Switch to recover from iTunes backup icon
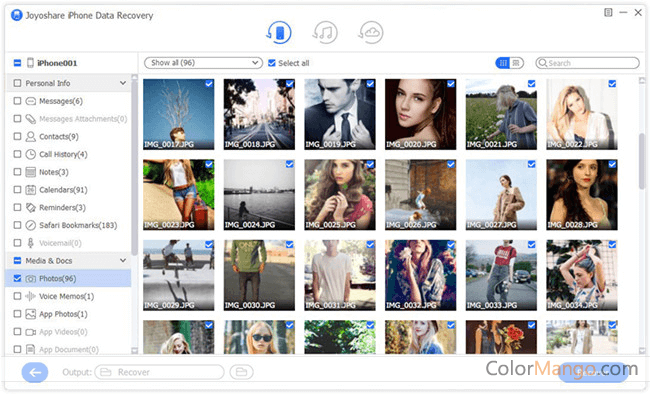 point(325,33)
